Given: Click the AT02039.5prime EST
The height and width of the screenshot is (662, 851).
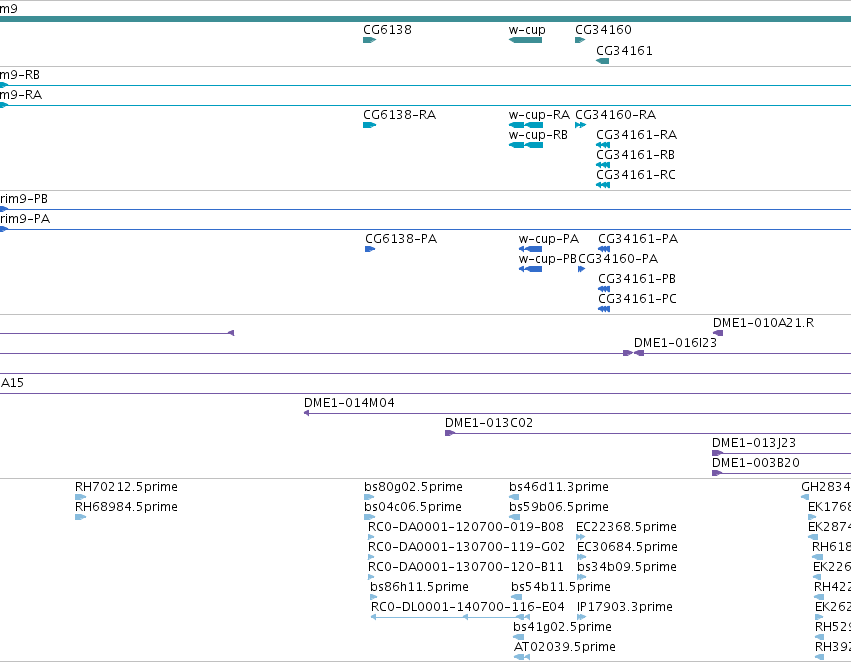Looking at the screenshot, I should click(x=522, y=658).
